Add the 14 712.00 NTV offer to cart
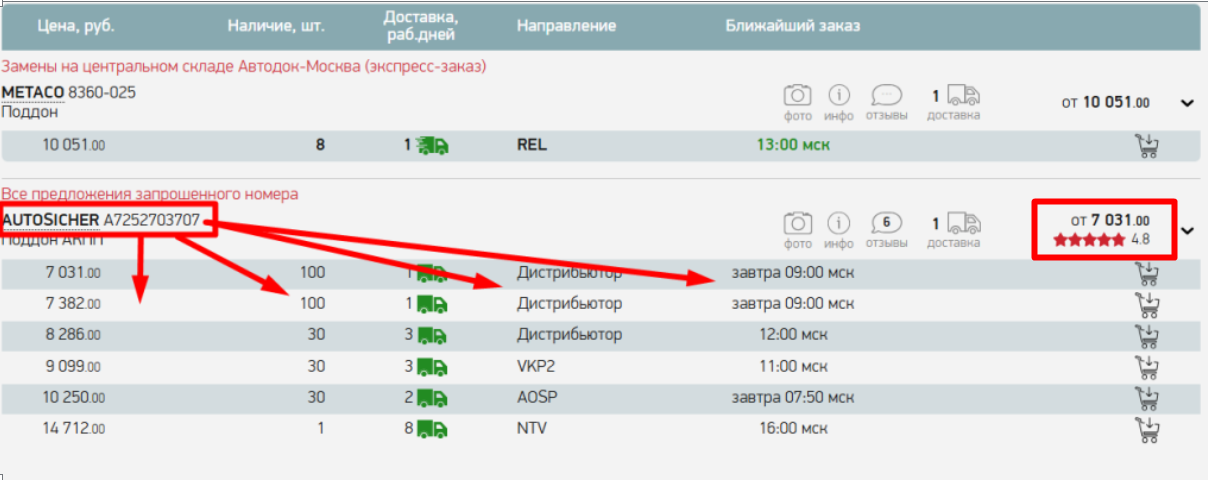 coord(1148,429)
